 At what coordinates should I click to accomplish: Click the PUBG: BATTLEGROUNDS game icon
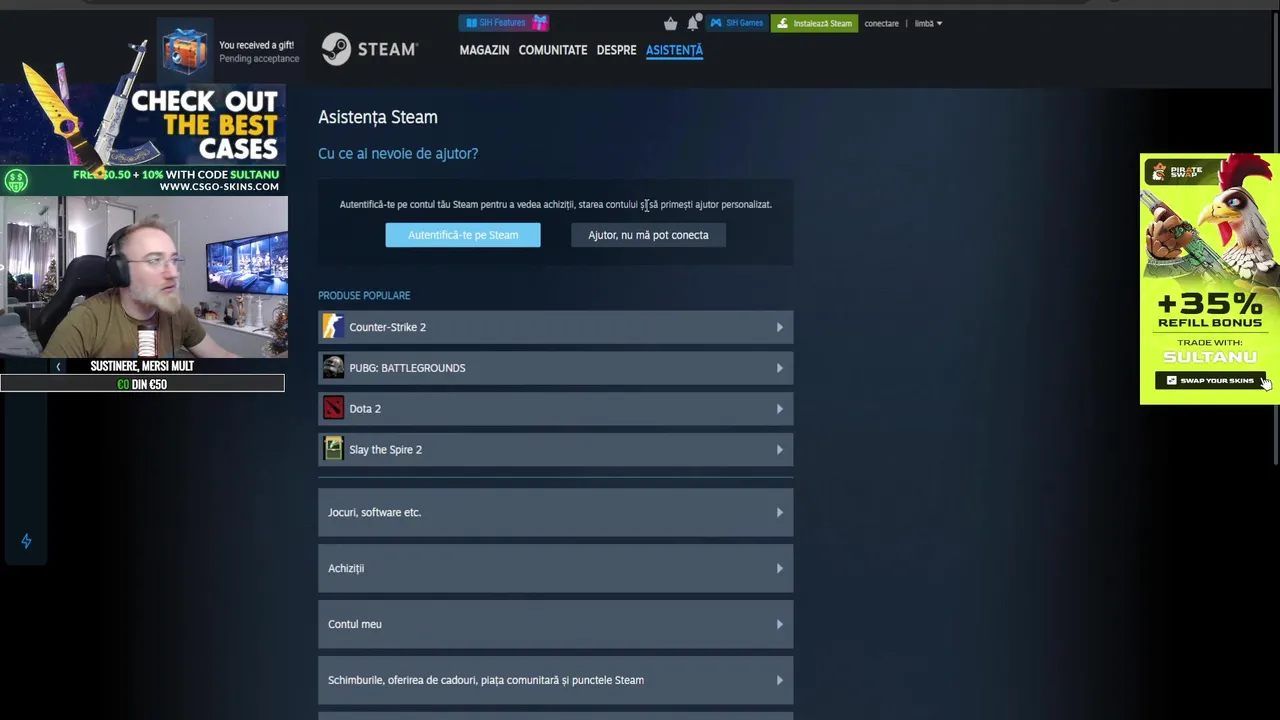click(333, 368)
